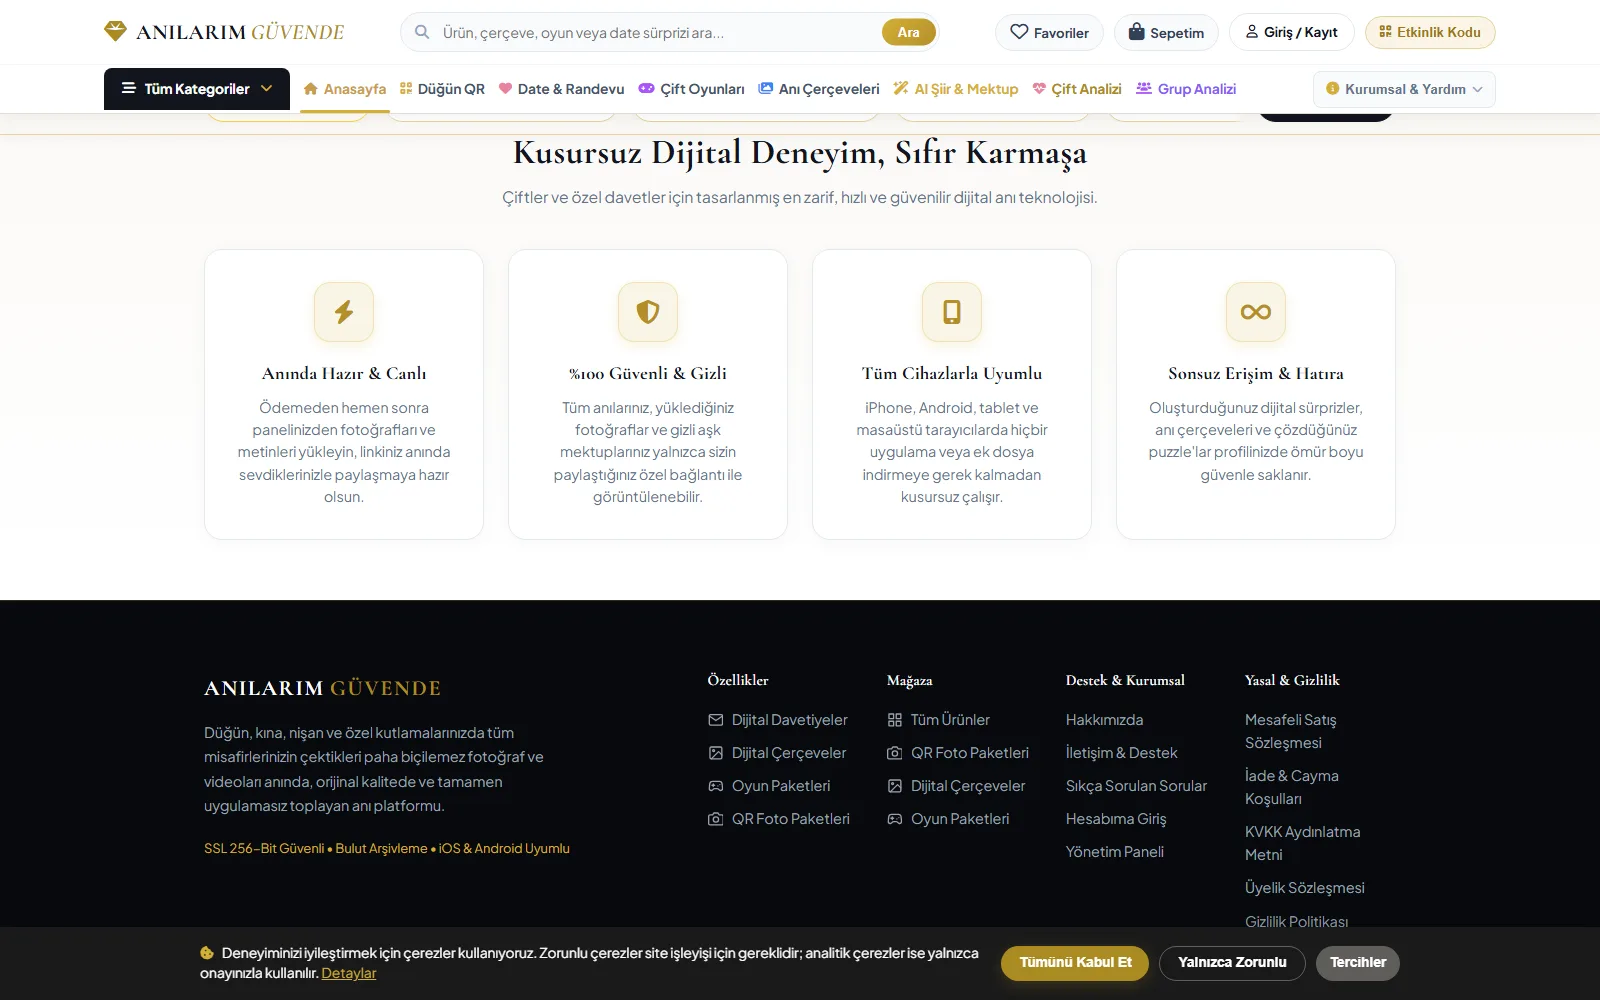Click the cookie icon in consent banner
The image size is (1600, 1000).
[x=207, y=953]
